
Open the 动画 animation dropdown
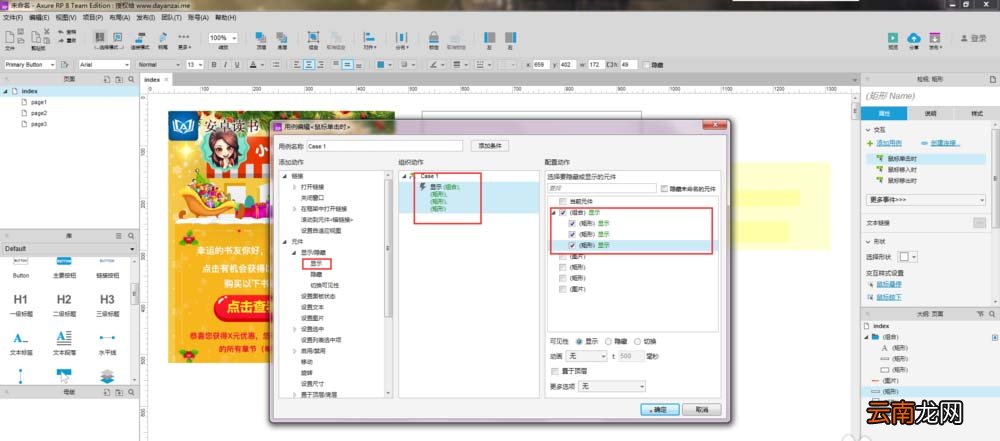[x=587, y=356]
